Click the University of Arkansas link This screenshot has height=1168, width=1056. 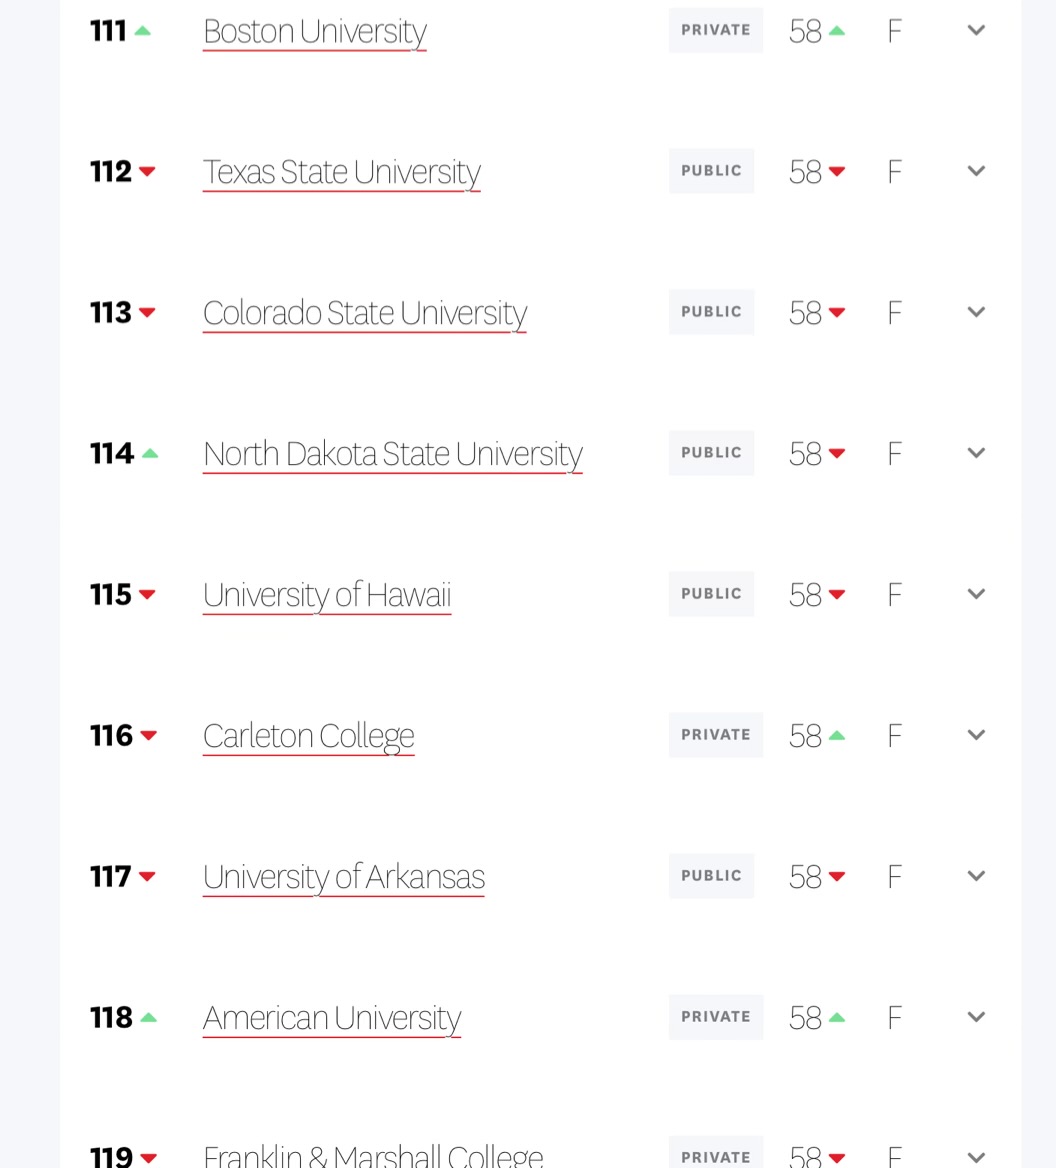point(344,877)
